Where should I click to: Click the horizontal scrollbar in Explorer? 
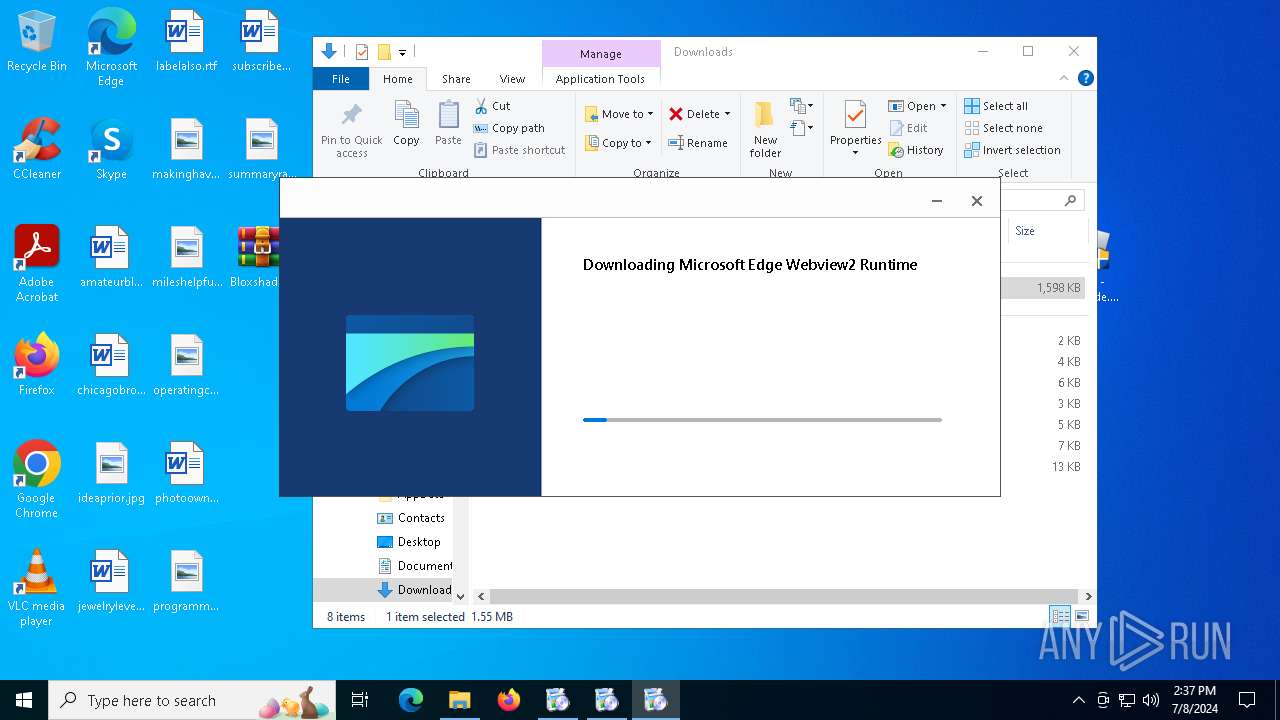pyautogui.click(x=783, y=596)
